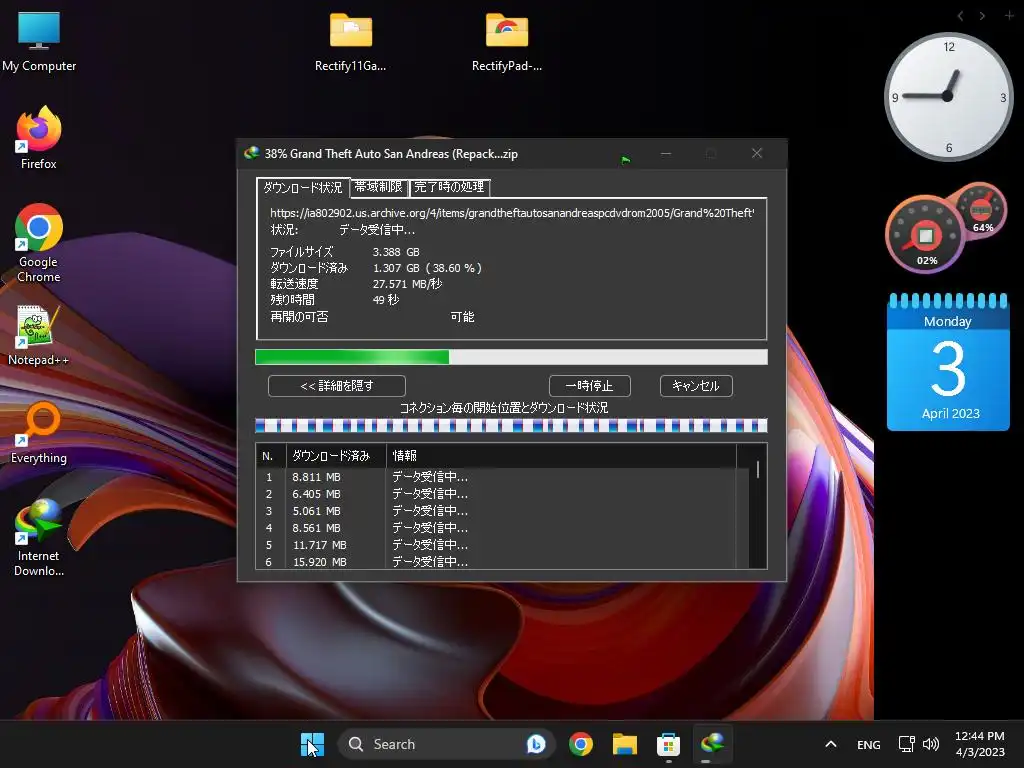
Task: Click the taskbar Search box
Action: 447,744
